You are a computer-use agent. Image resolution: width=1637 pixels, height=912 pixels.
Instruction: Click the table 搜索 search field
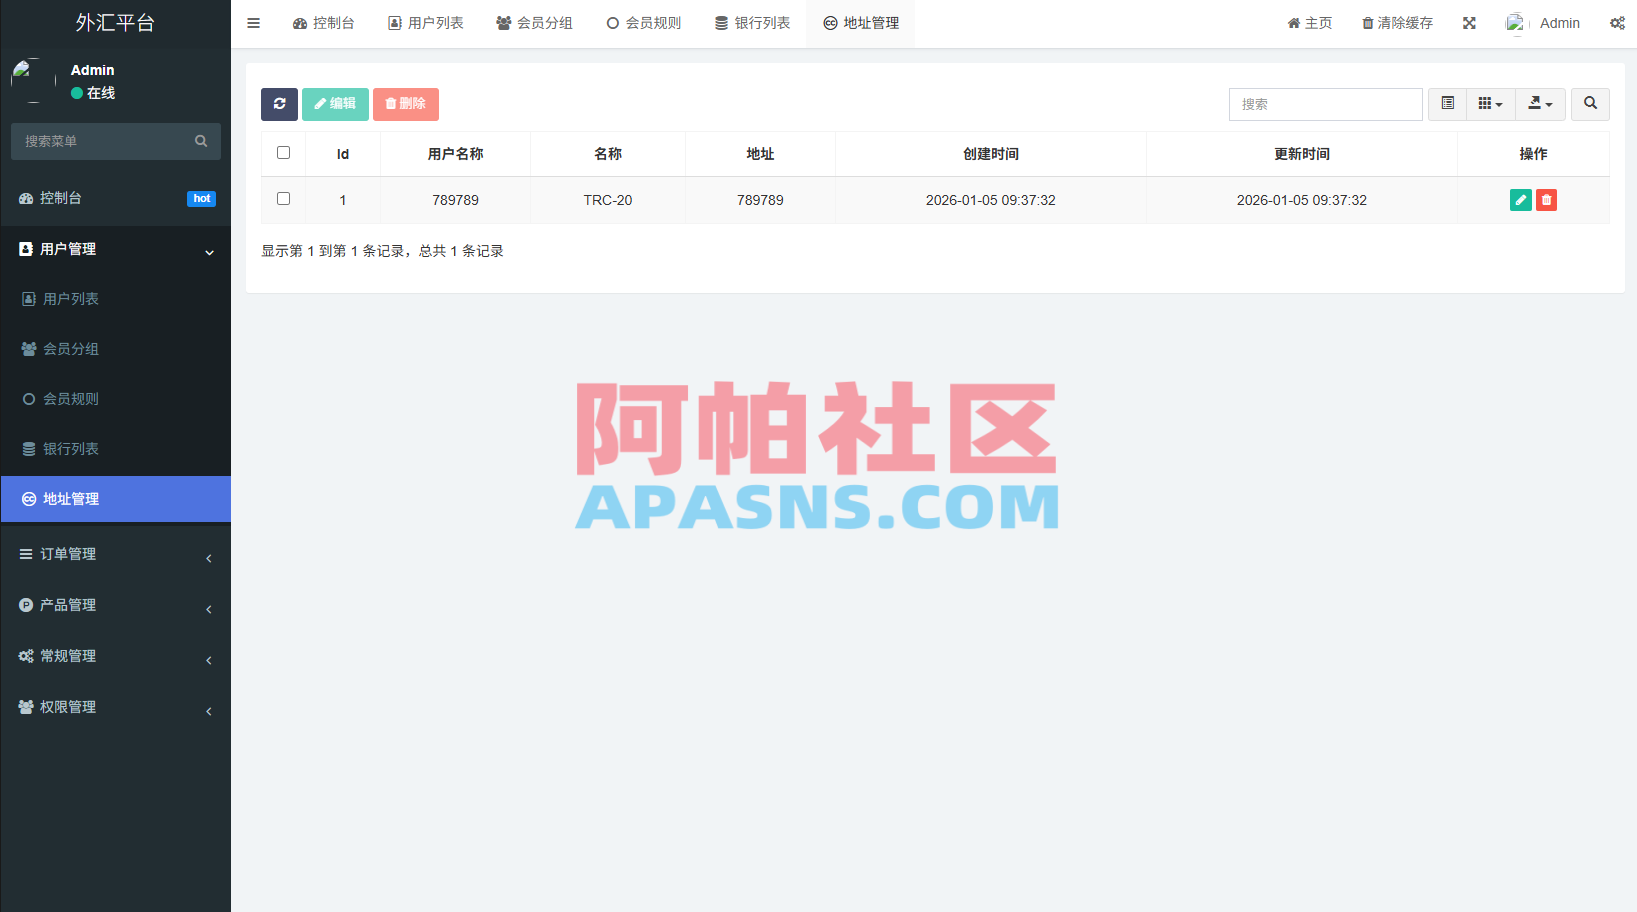[1325, 104]
